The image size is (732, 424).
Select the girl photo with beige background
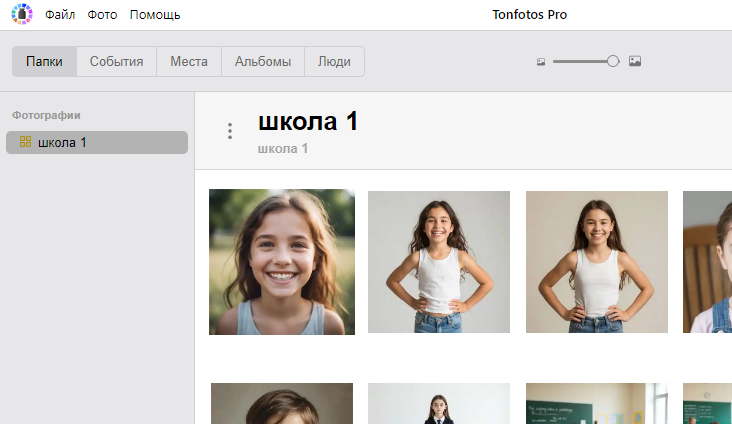(x=597, y=262)
